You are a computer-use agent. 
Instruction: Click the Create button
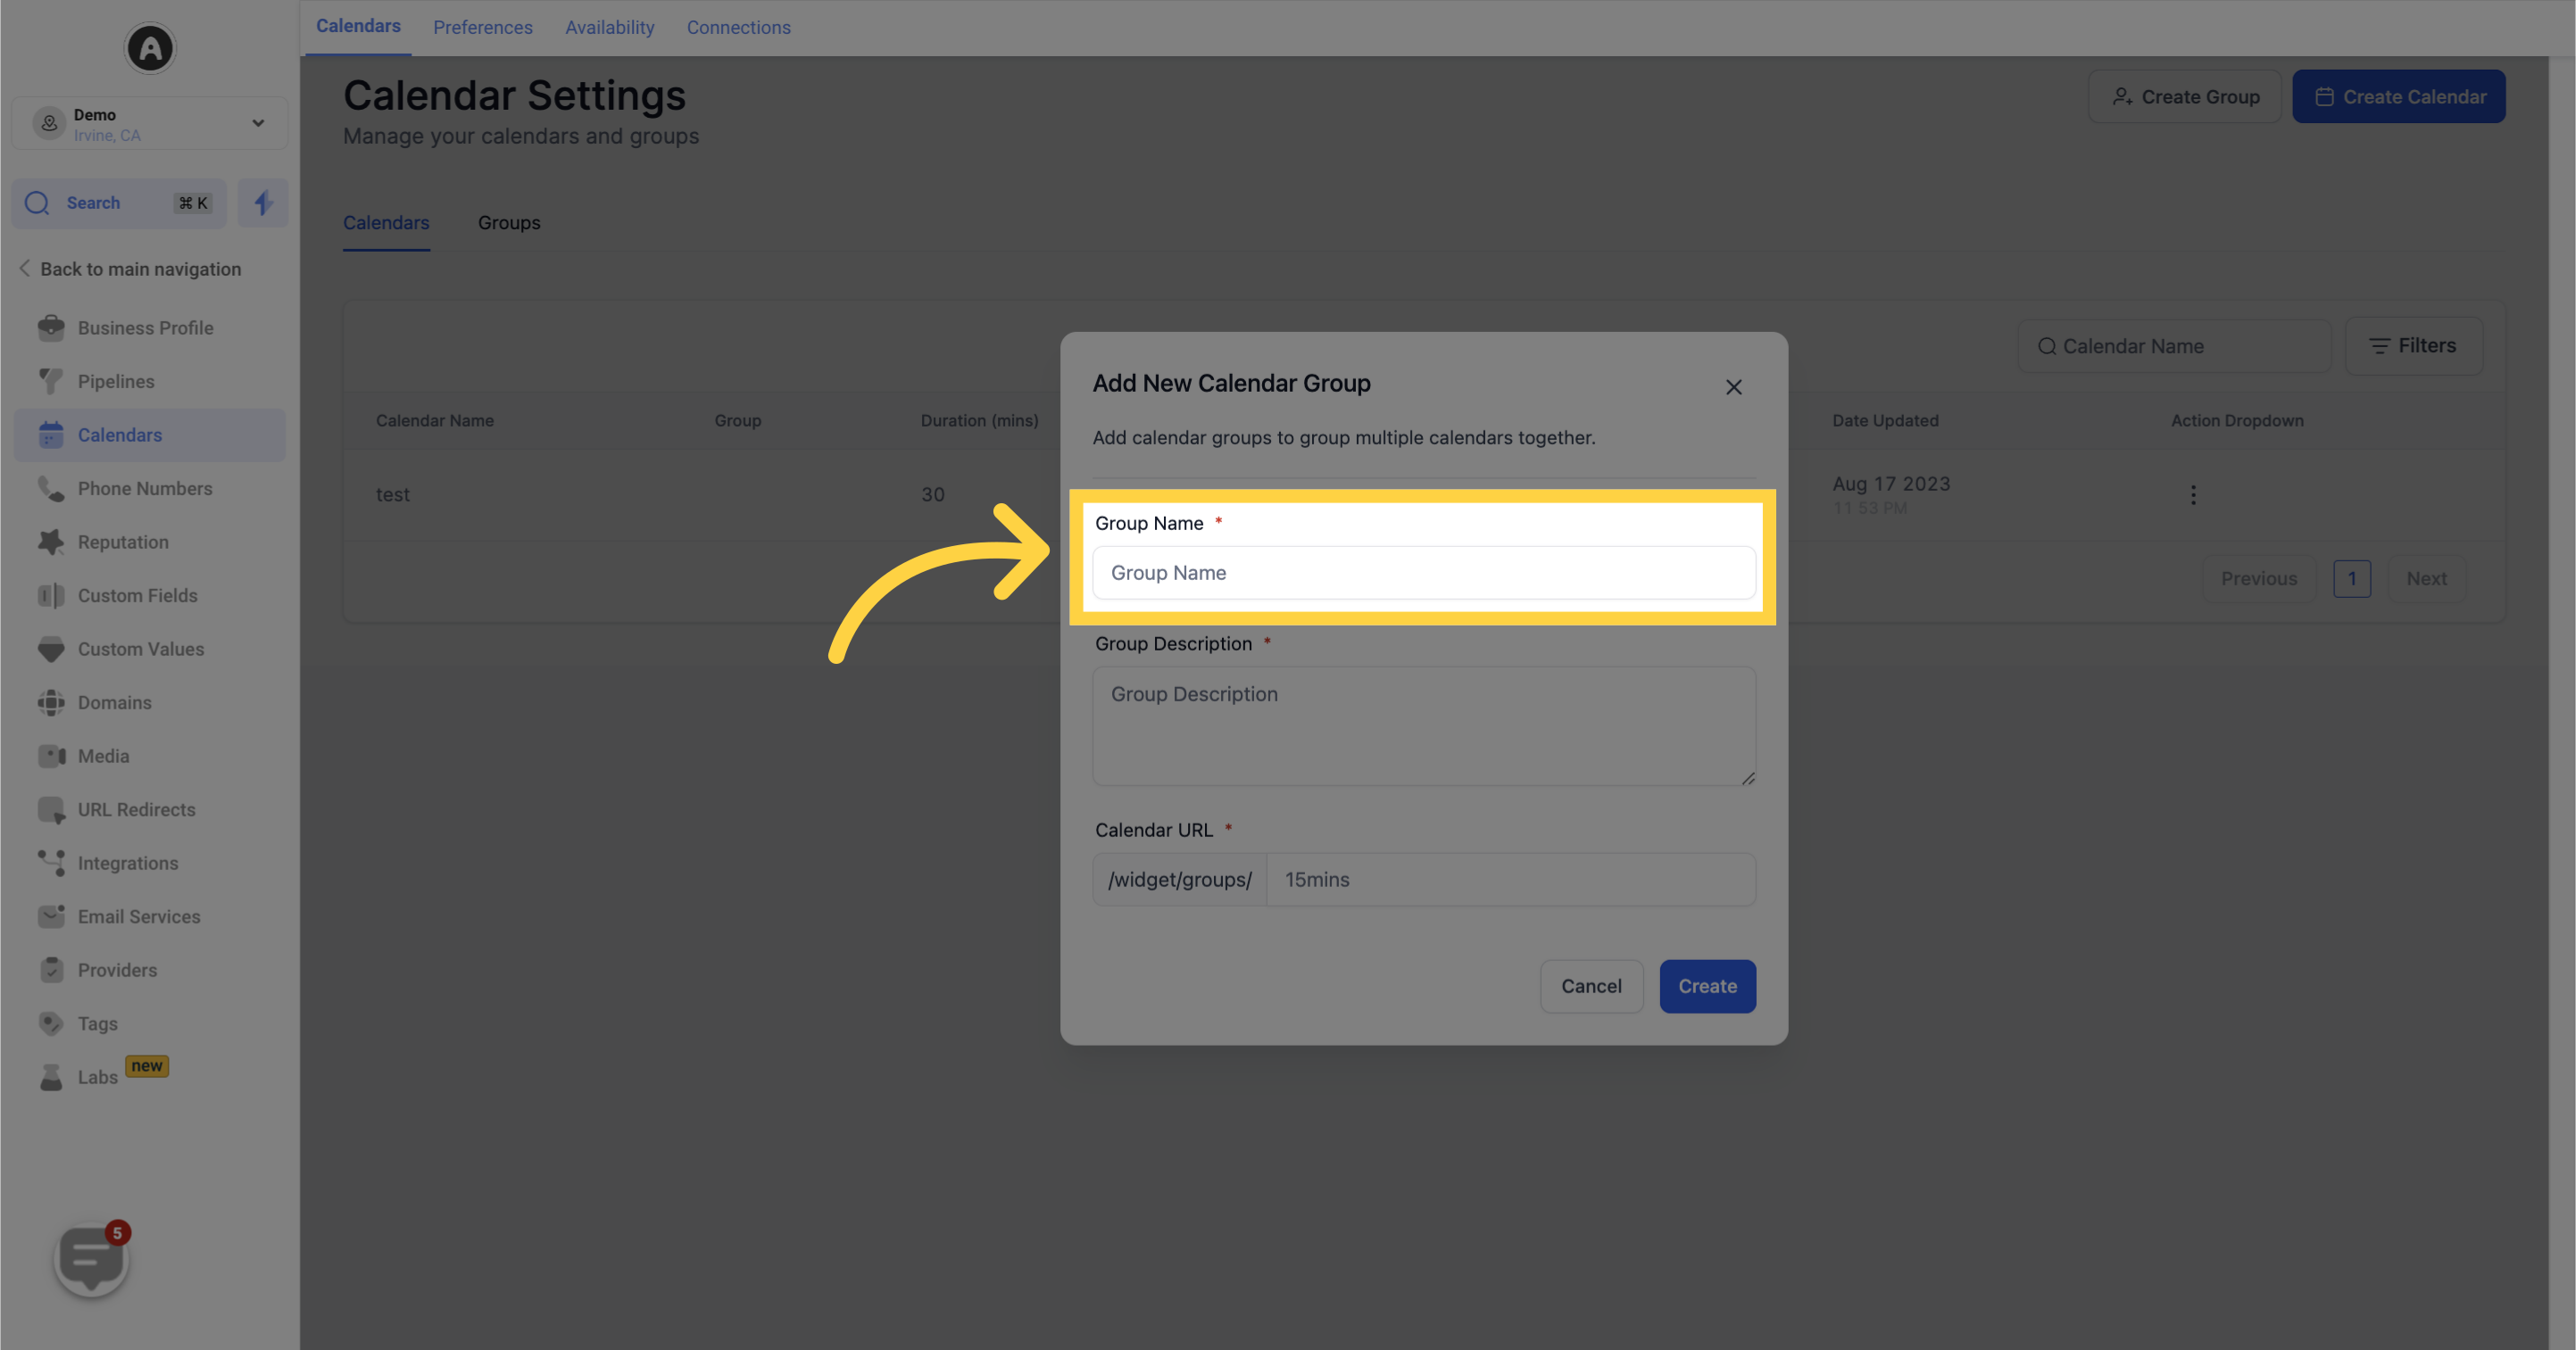click(x=1708, y=986)
